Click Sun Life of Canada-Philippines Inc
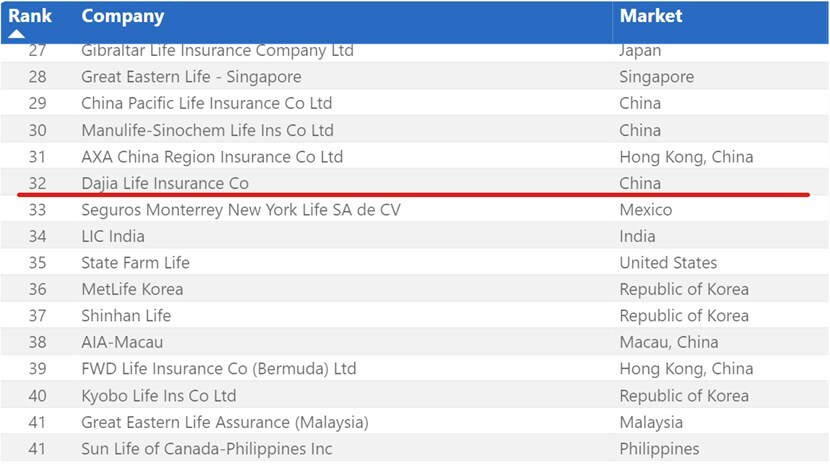Screen dimensions: 830x464 click(206, 449)
